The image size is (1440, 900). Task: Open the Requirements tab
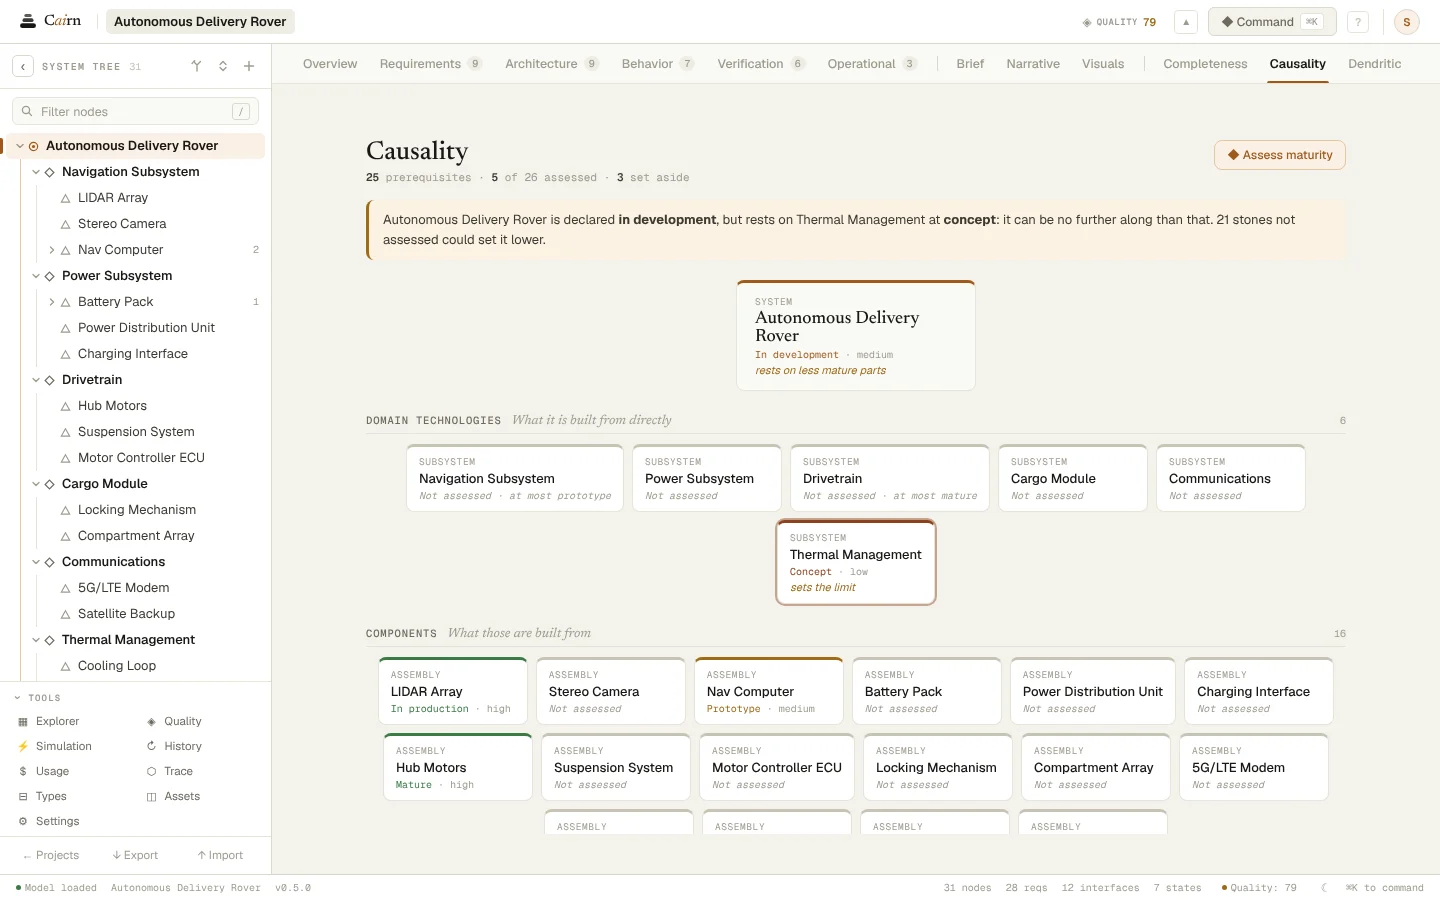pos(430,64)
